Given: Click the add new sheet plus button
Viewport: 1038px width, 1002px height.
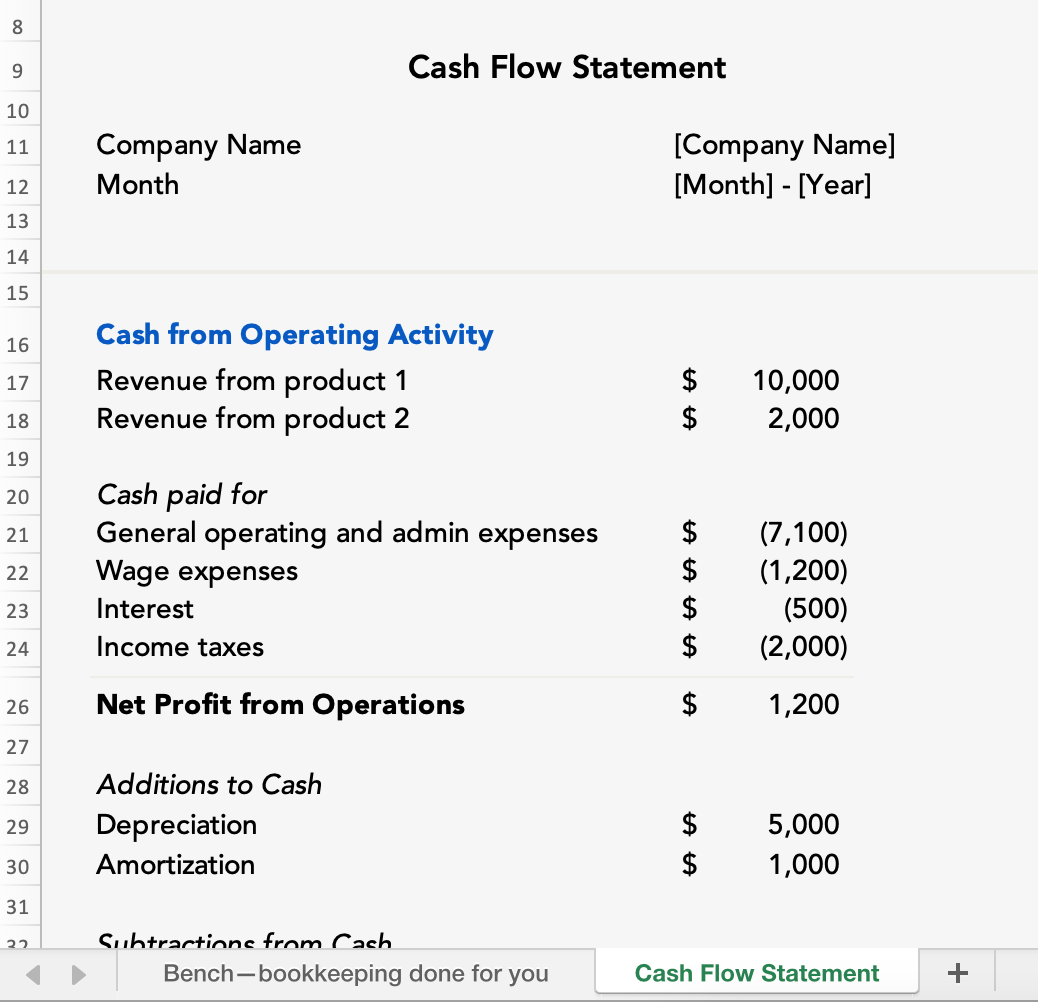Looking at the screenshot, I should coord(957,973).
